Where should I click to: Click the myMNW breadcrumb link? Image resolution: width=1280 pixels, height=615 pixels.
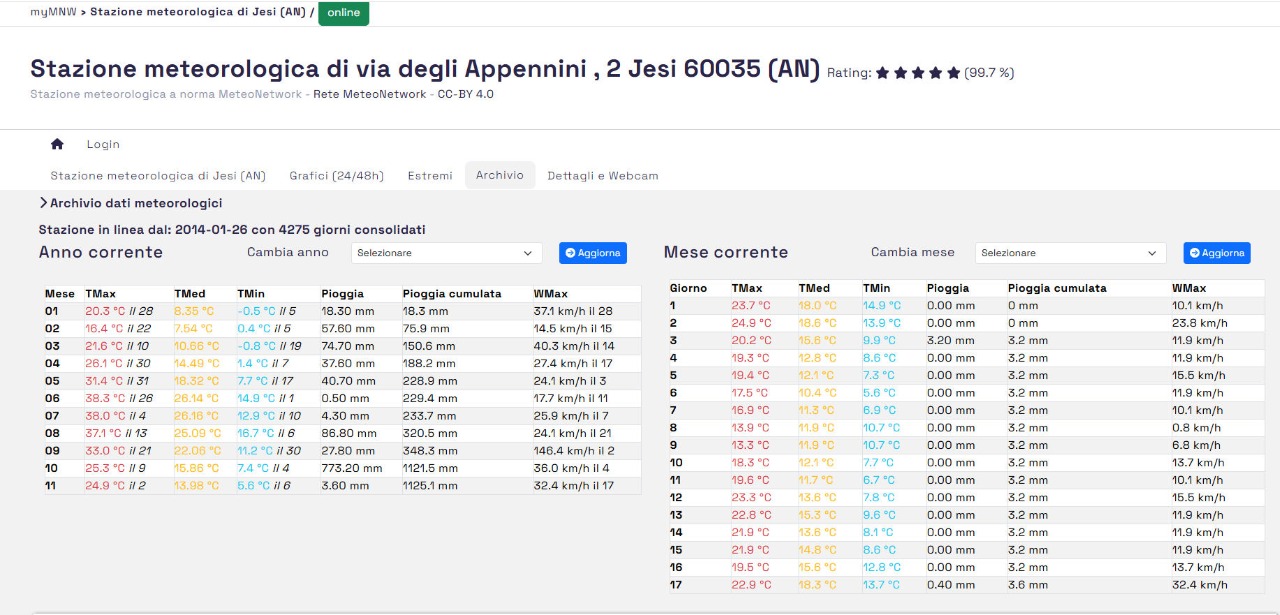click(54, 12)
